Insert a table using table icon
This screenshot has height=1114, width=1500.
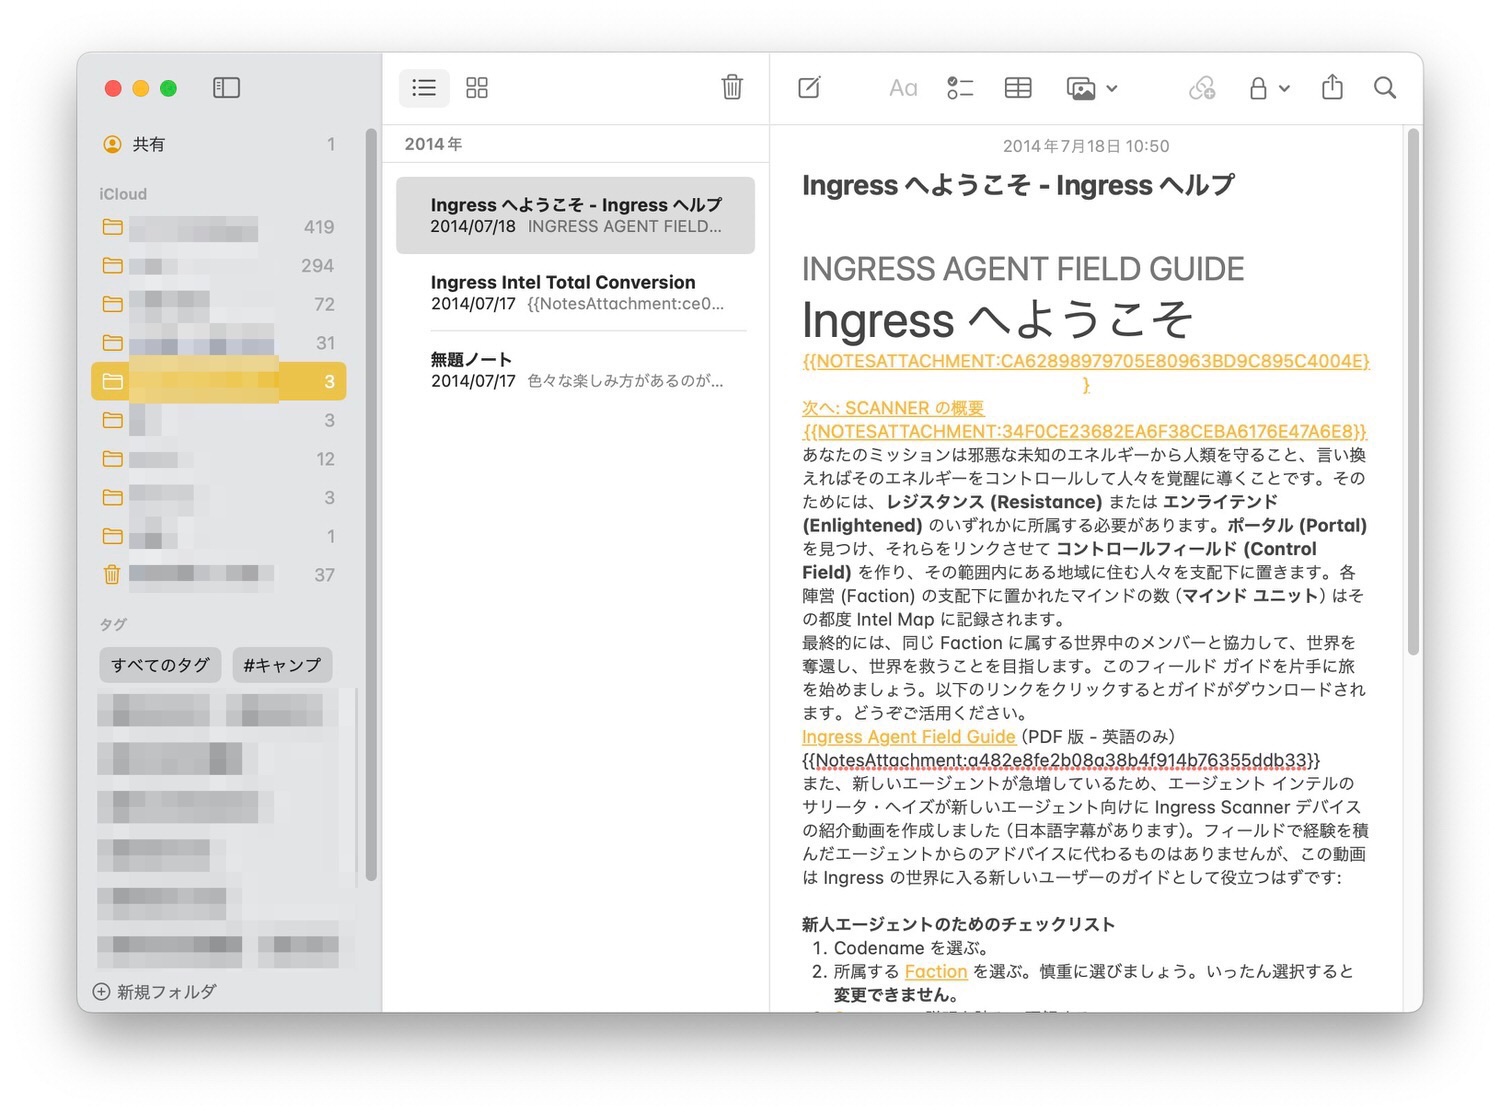[1018, 88]
